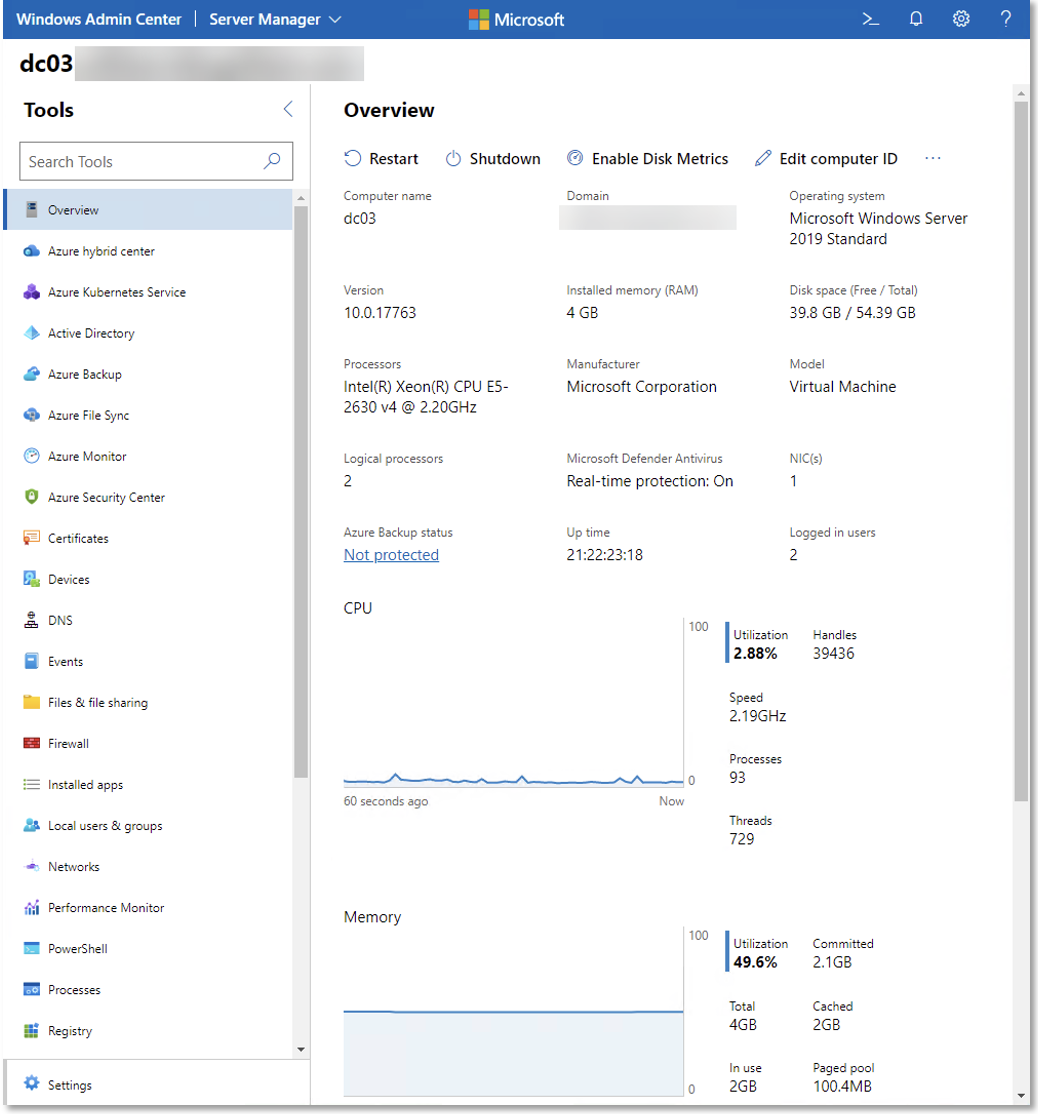Viewport: 1038px width, 1114px height.
Task: Collapse the Tools pane with the chevron
Action: 288,109
